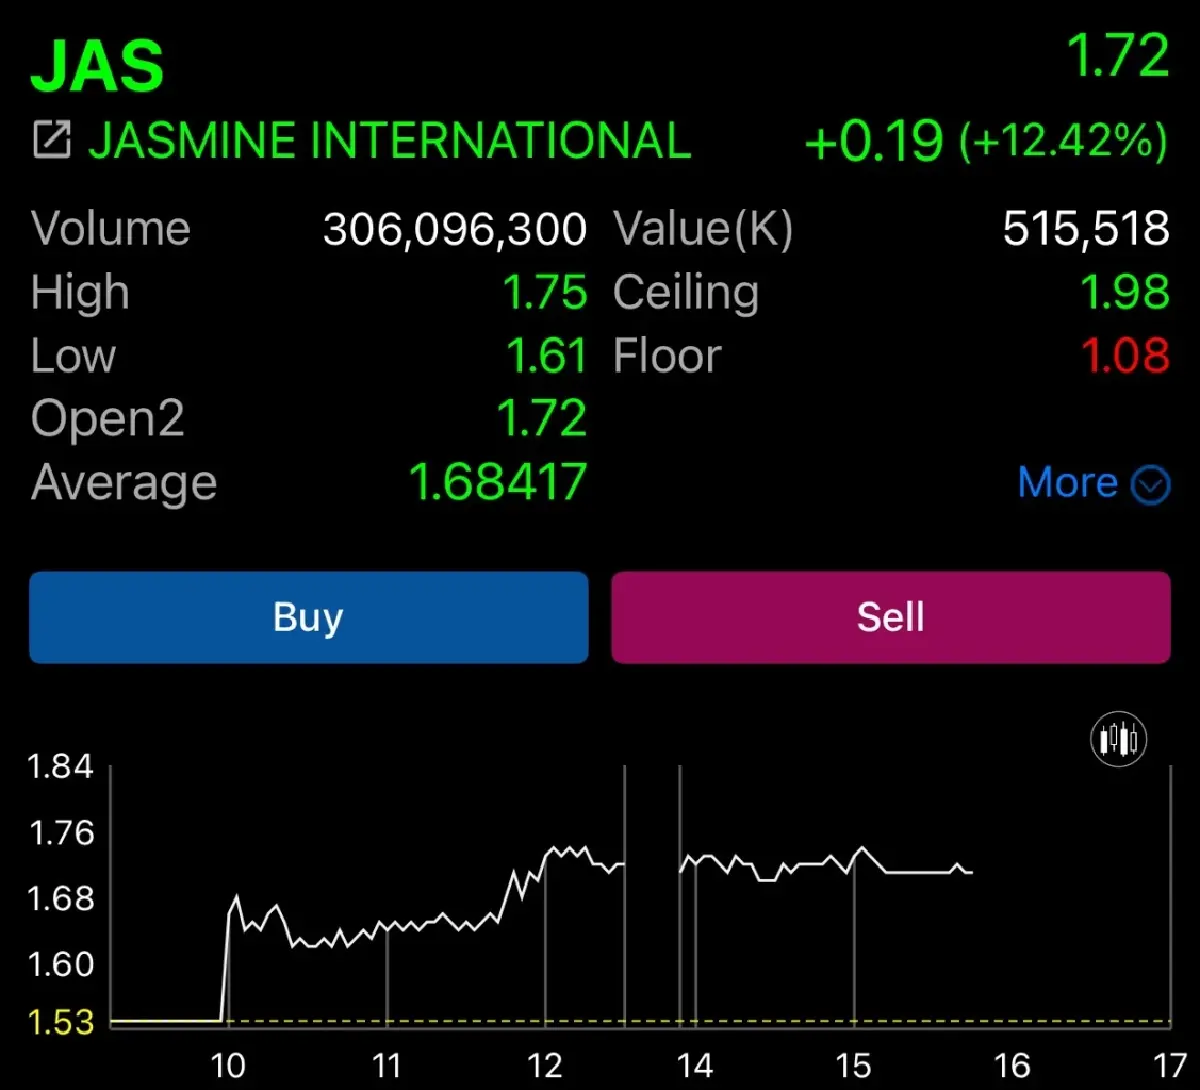Click the Value(K) label
1200x1090 pixels.
(x=703, y=230)
